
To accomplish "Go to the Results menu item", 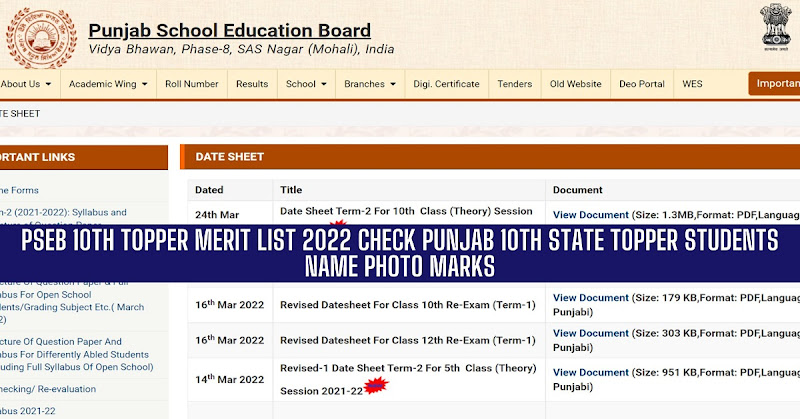I will [x=251, y=84].
